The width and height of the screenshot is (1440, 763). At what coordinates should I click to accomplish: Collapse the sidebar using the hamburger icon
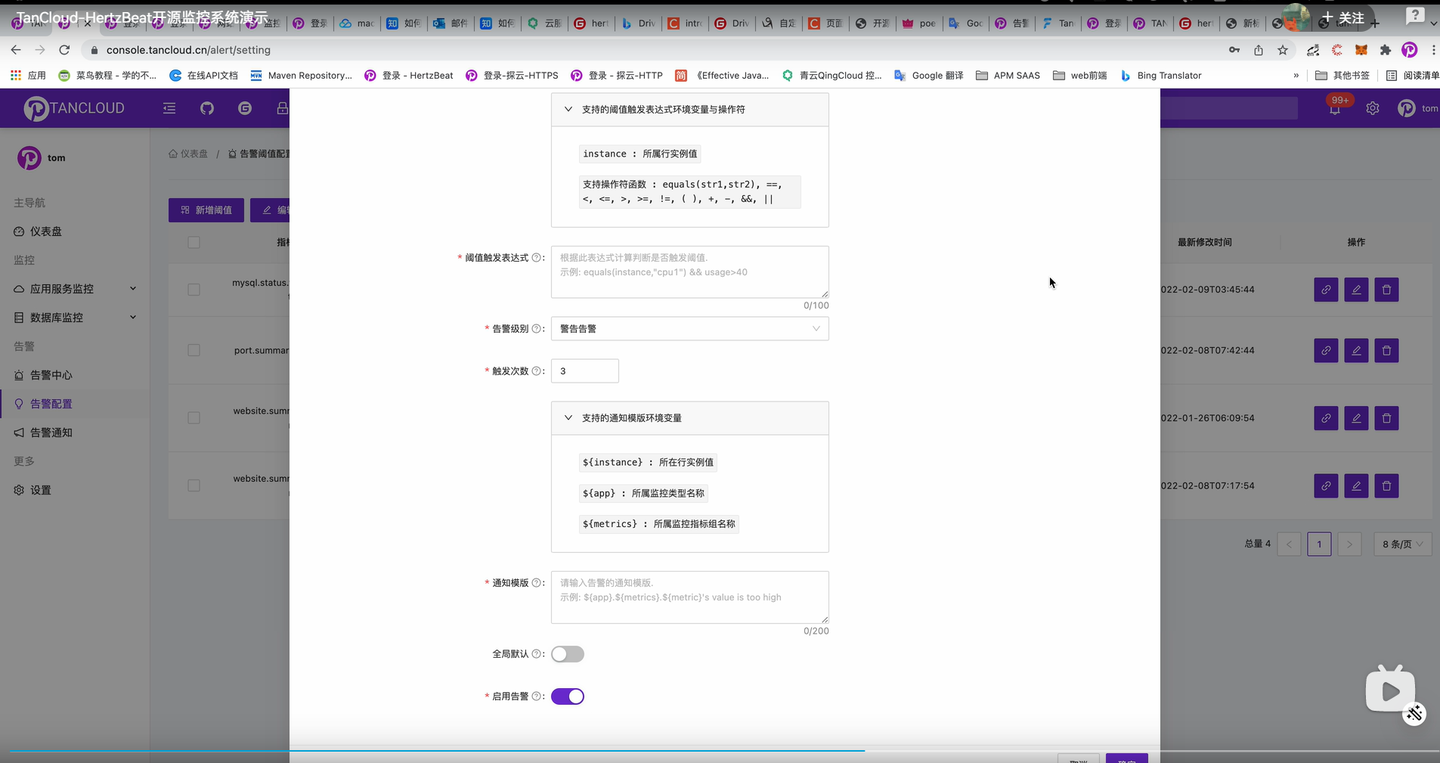[169, 108]
